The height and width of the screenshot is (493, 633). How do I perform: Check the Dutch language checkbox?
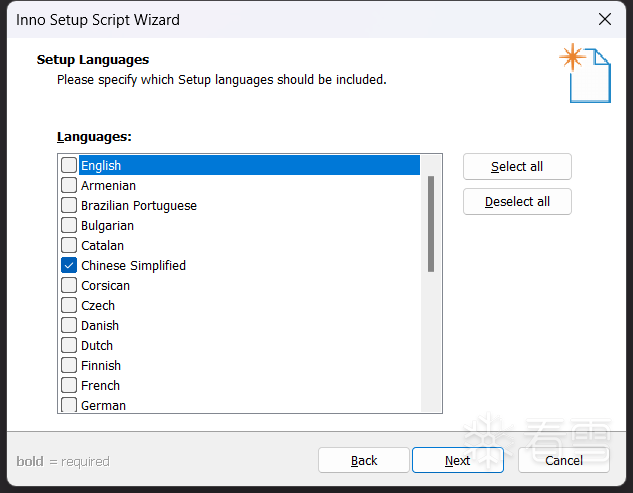(x=69, y=345)
